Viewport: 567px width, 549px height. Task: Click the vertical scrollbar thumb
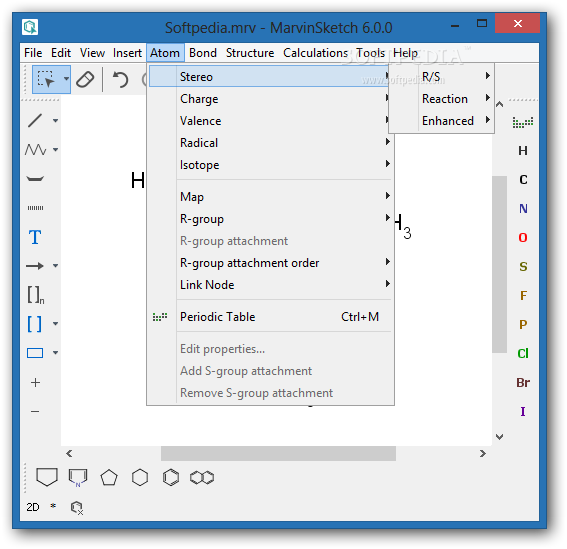(499, 264)
